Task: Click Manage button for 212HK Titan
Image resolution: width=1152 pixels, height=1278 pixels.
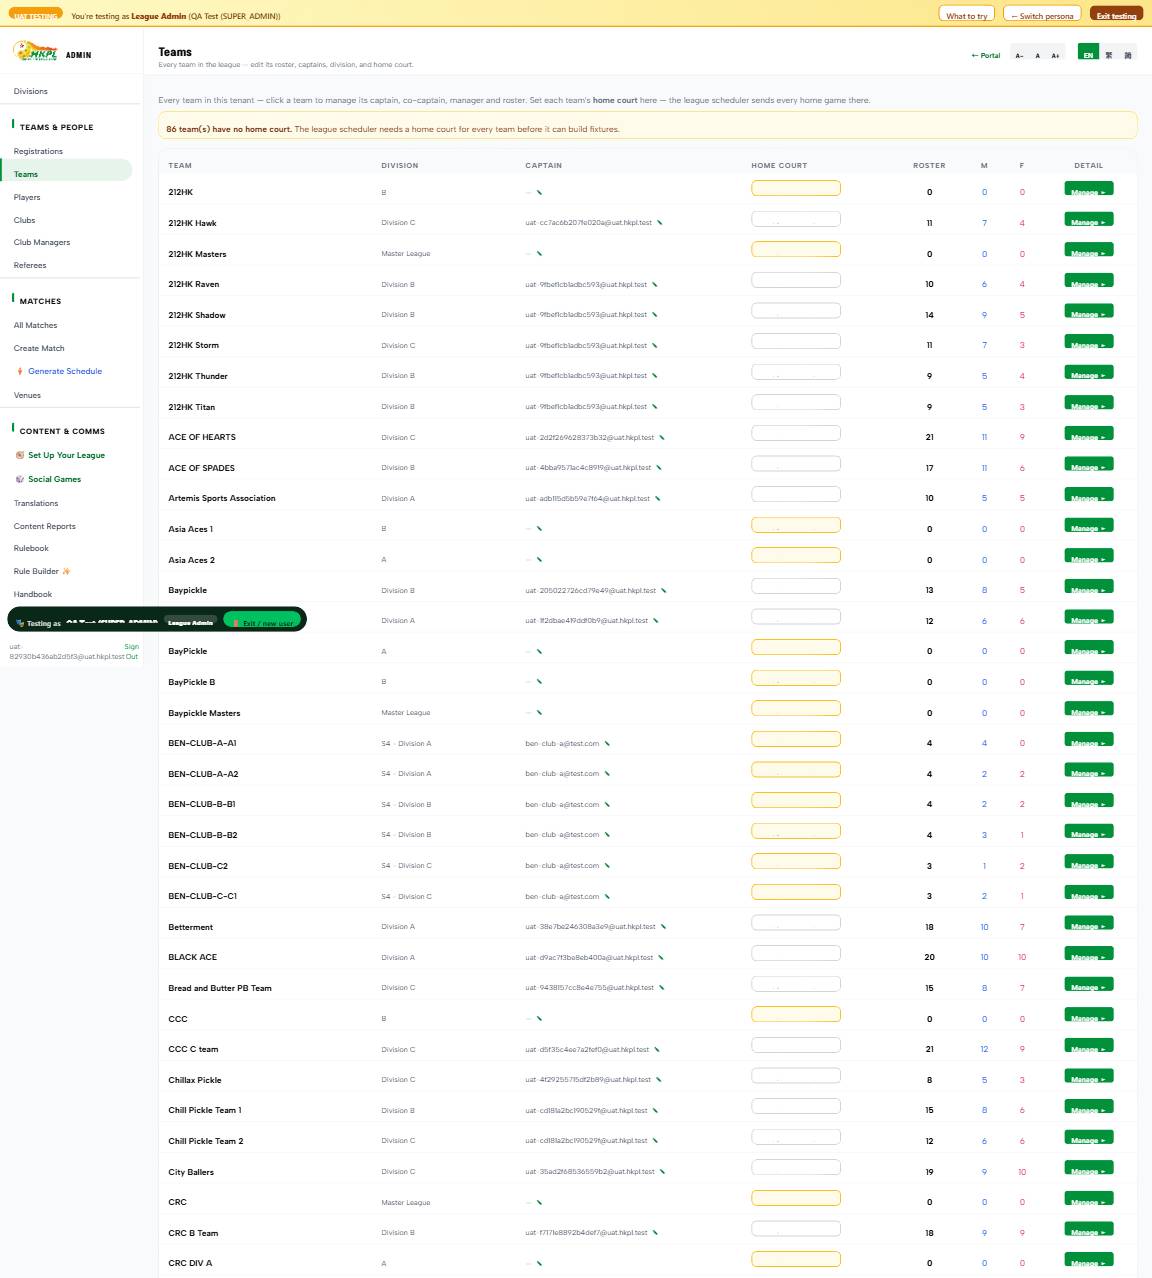Action: point(1089,403)
